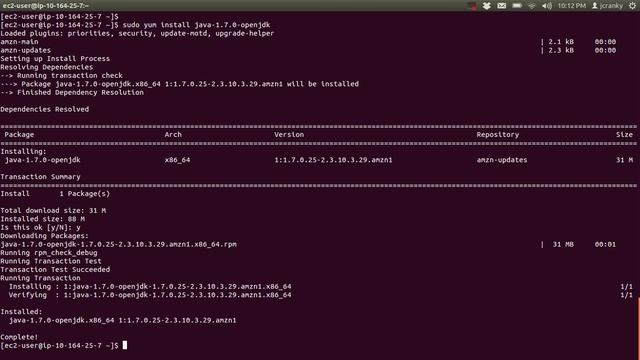Image resolution: width=640 pixels, height=360 pixels.
Task: Click 'Is this ok [y/N]: y' line
Action: (x=40, y=227)
